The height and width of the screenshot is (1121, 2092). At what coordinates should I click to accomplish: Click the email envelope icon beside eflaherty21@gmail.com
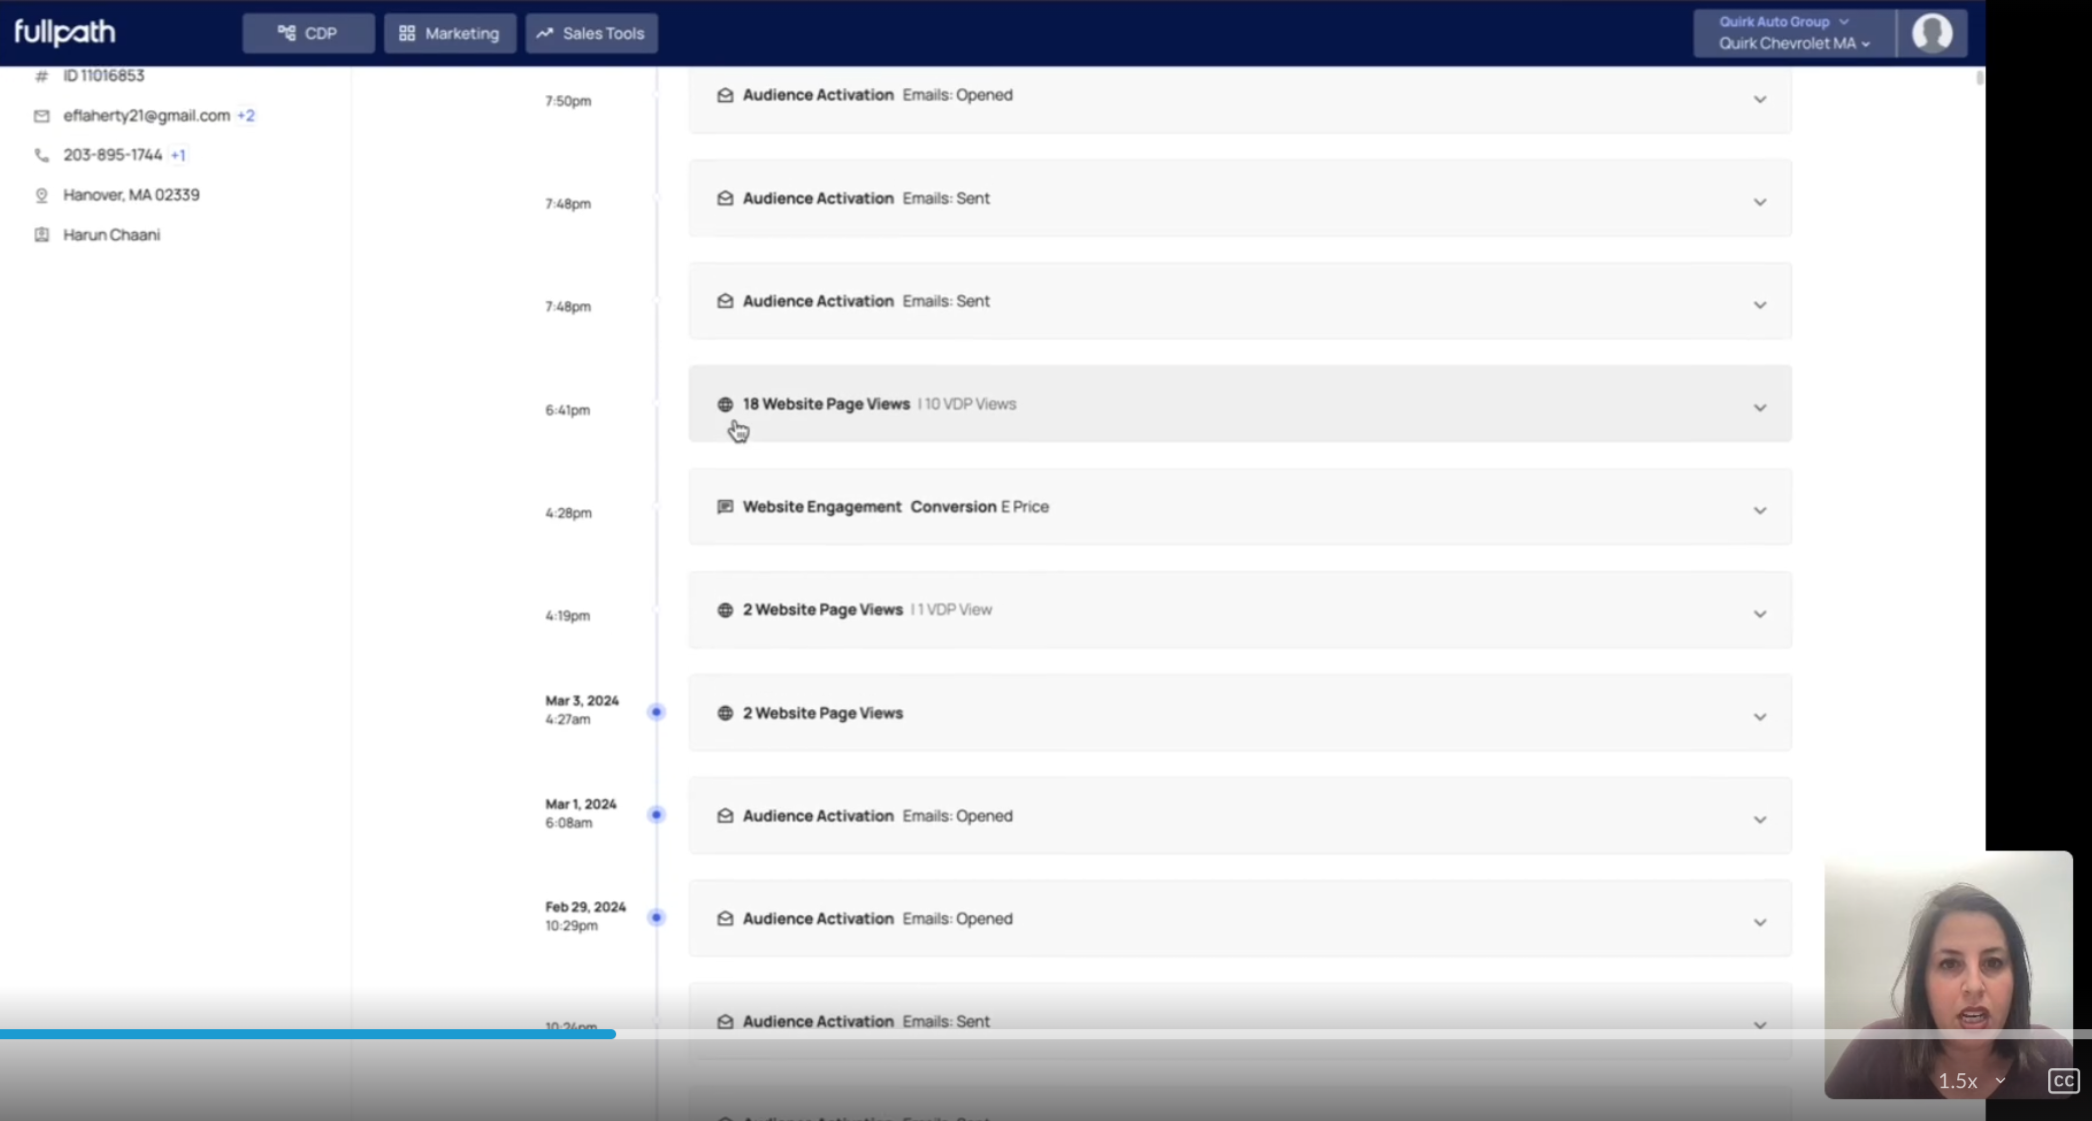pyautogui.click(x=41, y=116)
